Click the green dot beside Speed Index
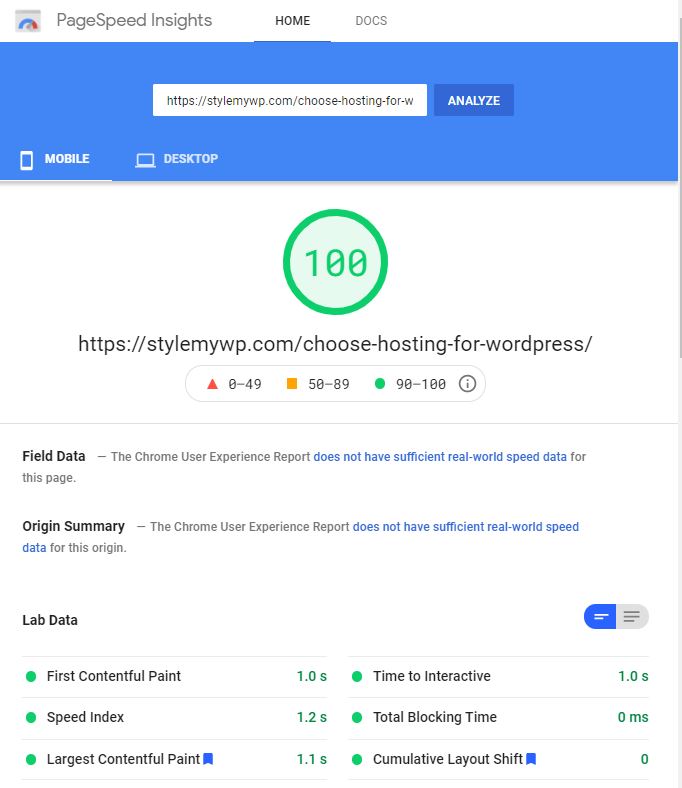This screenshot has height=788, width=682. tap(31, 718)
